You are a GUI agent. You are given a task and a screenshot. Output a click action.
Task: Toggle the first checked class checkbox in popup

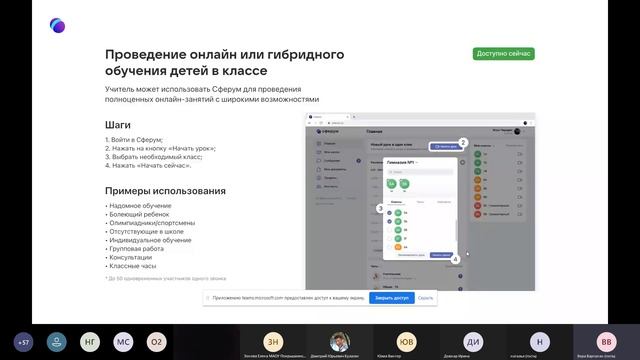(x=389, y=213)
